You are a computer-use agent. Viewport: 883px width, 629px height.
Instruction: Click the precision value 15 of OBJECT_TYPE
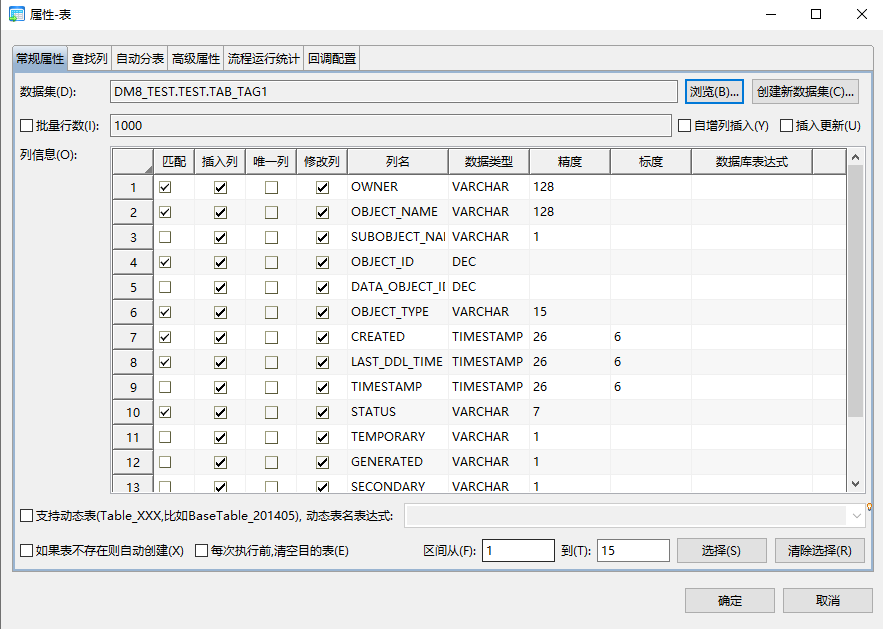(570, 312)
